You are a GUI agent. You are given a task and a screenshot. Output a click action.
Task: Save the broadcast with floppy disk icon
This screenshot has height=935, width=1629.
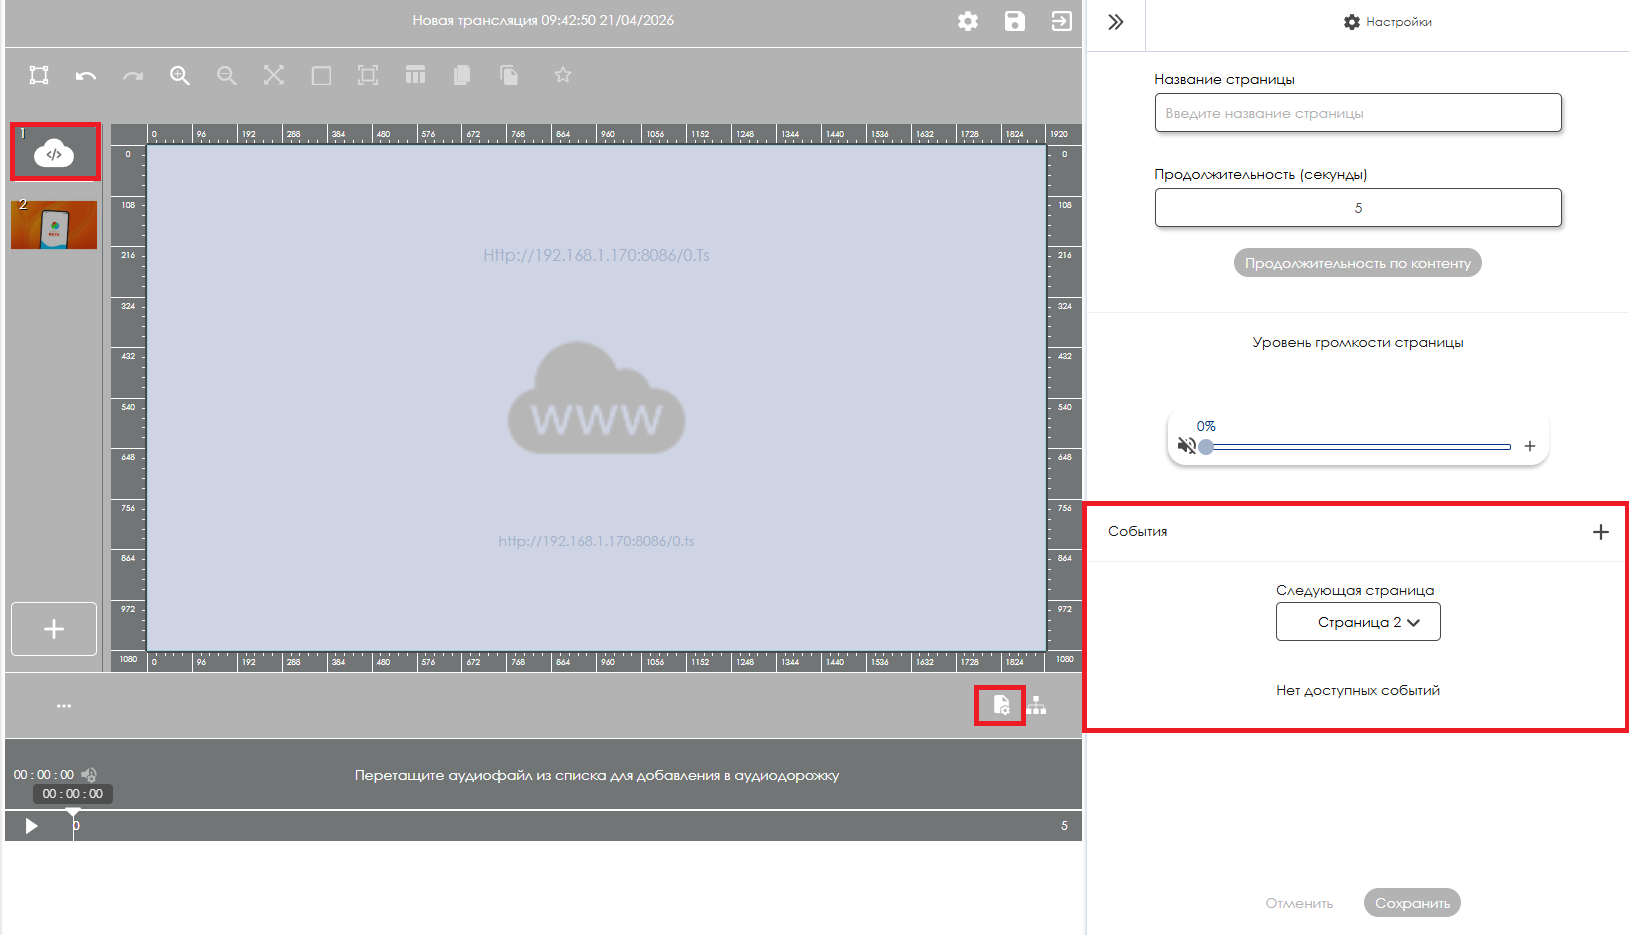[1014, 21]
